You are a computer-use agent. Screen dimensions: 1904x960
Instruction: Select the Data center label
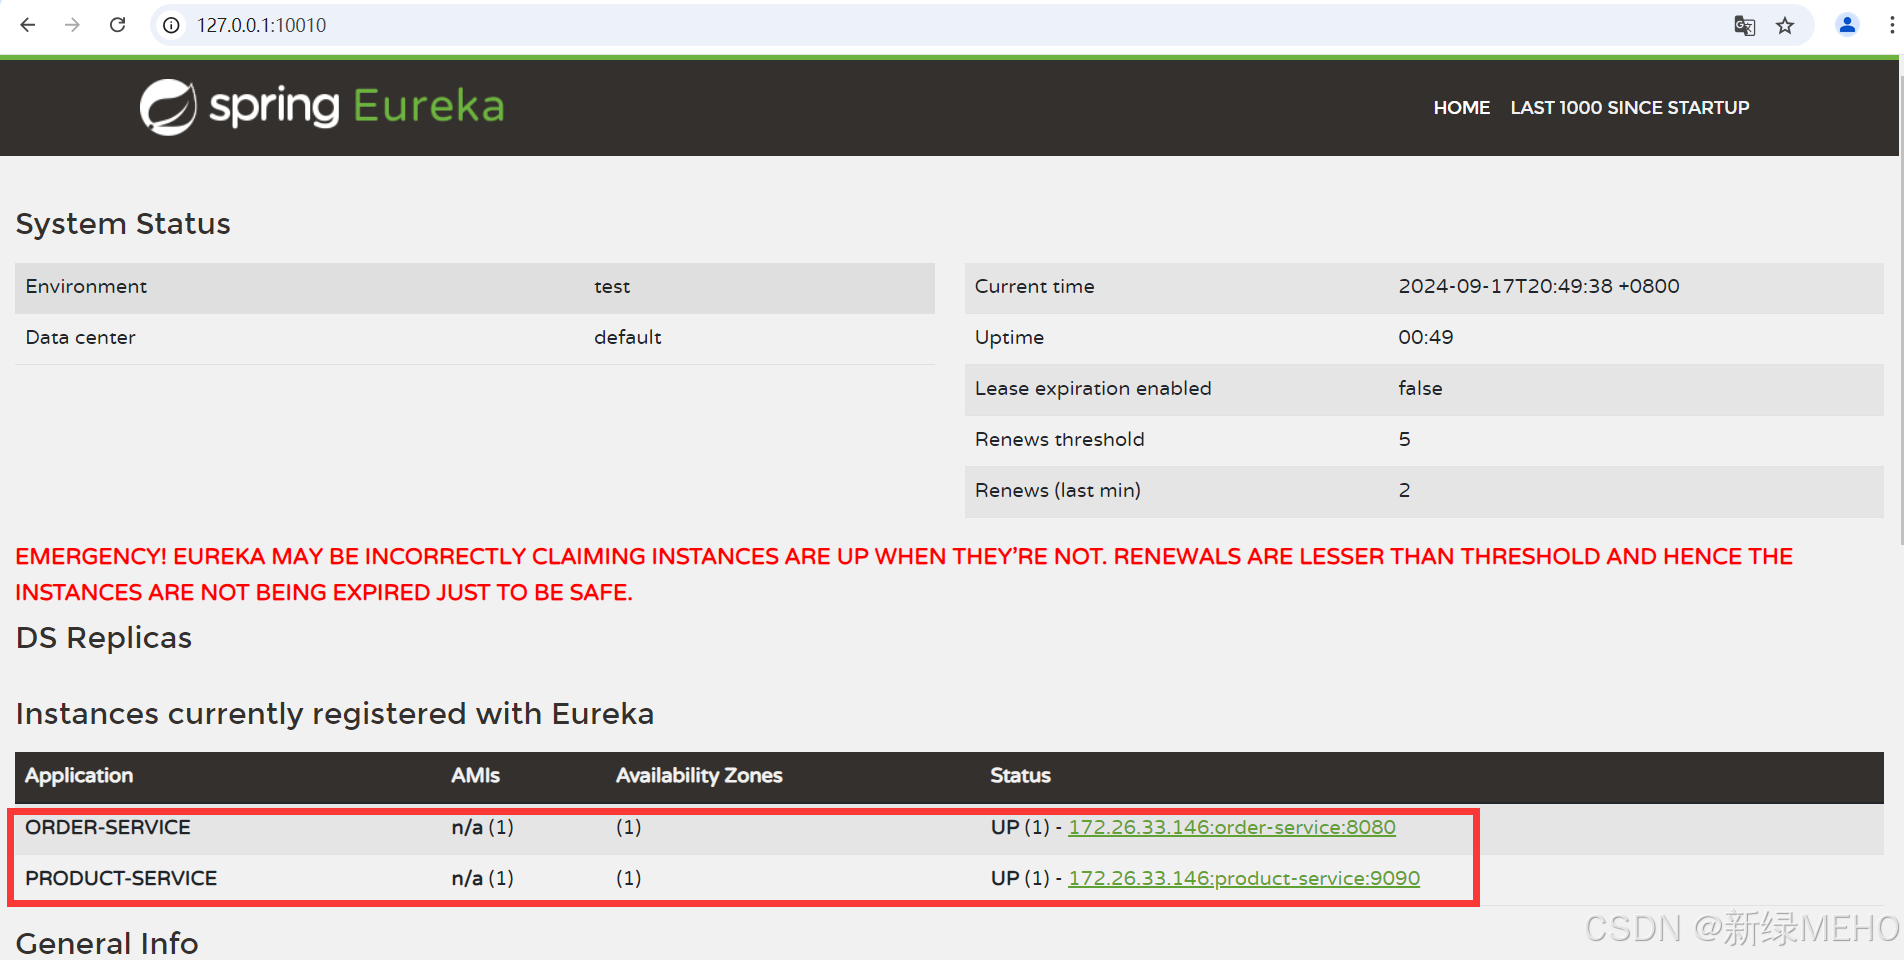point(80,337)
